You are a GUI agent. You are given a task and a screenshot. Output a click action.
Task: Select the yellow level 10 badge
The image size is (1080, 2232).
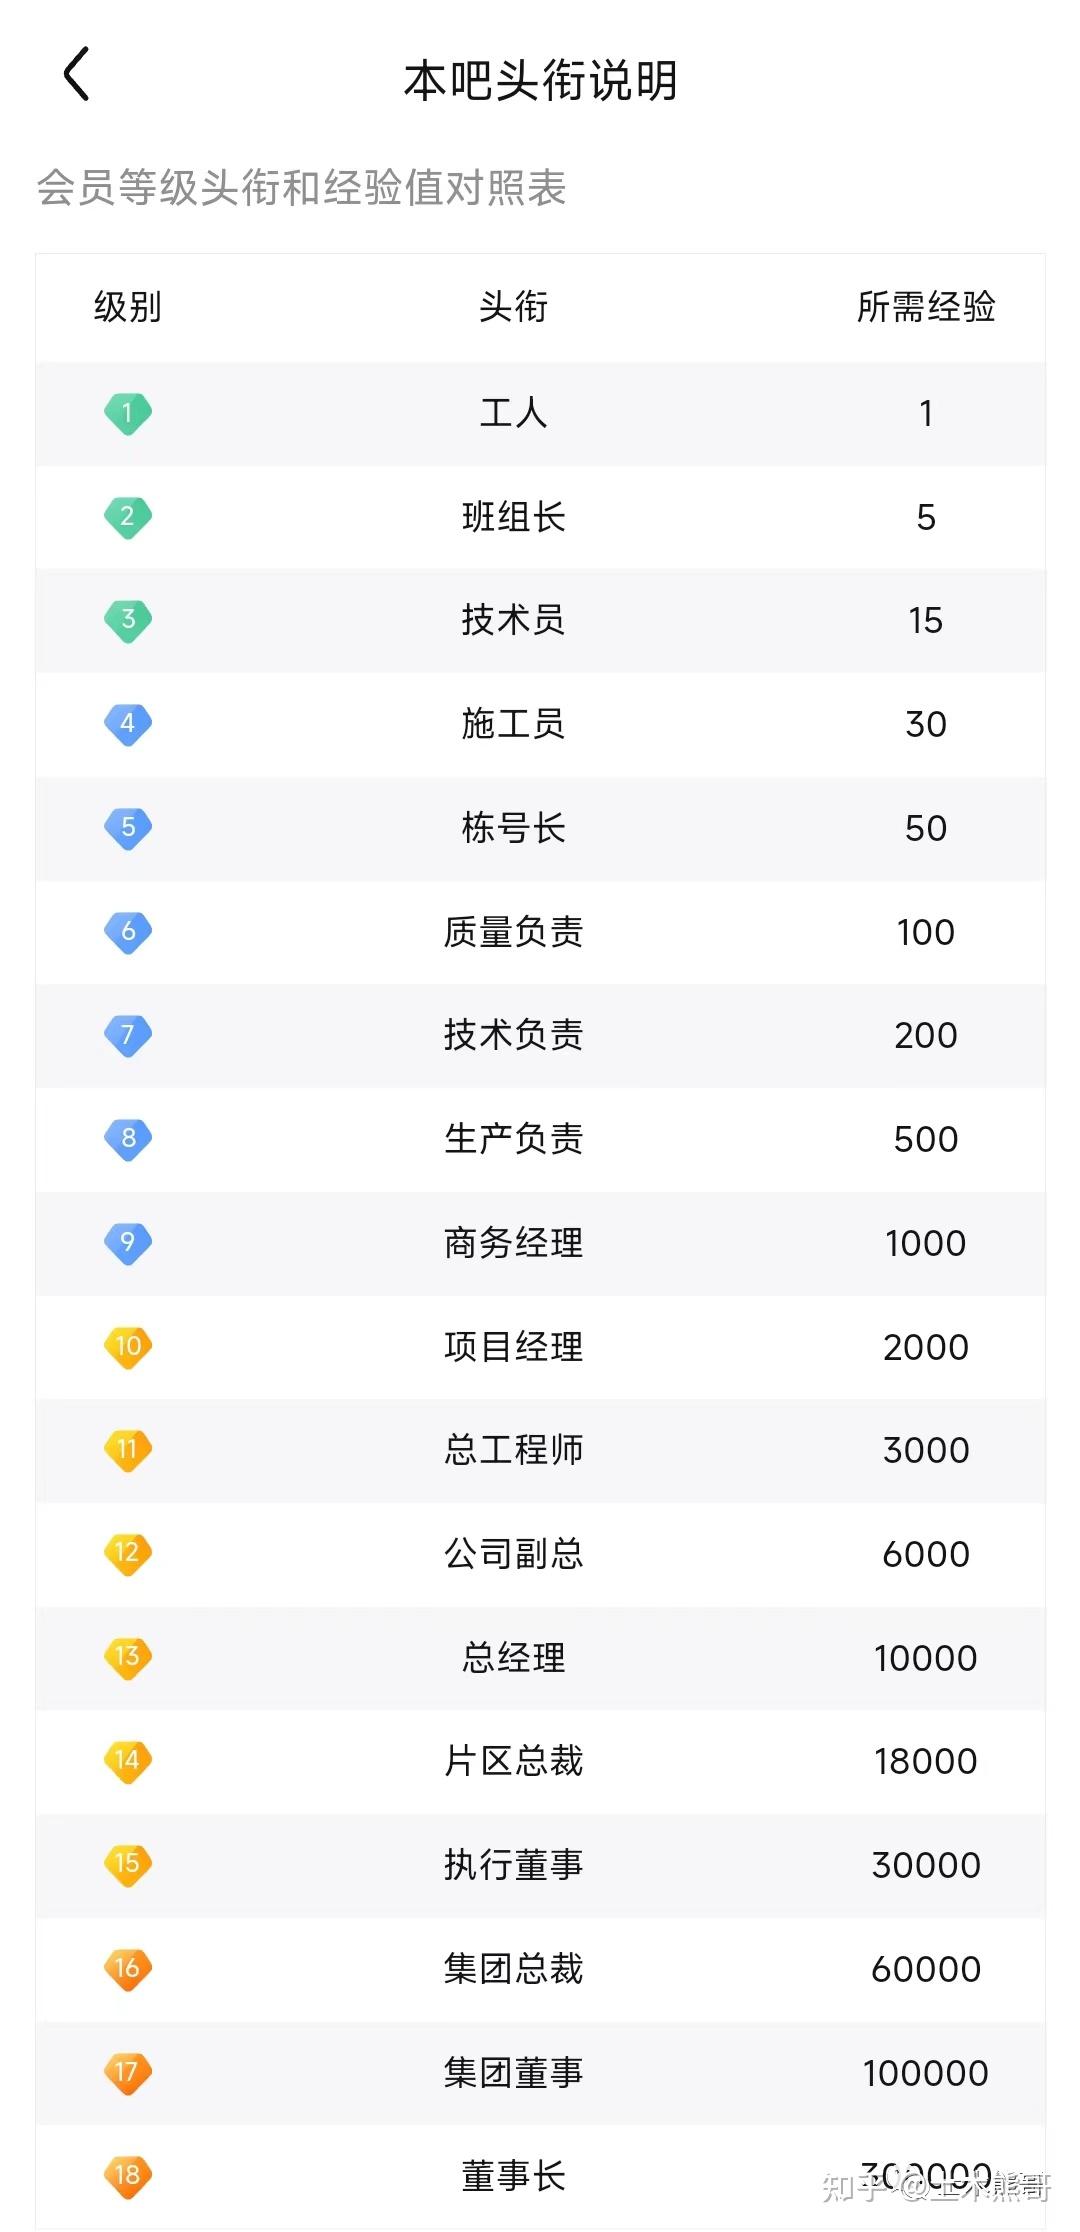click(x=128, y=1346)
